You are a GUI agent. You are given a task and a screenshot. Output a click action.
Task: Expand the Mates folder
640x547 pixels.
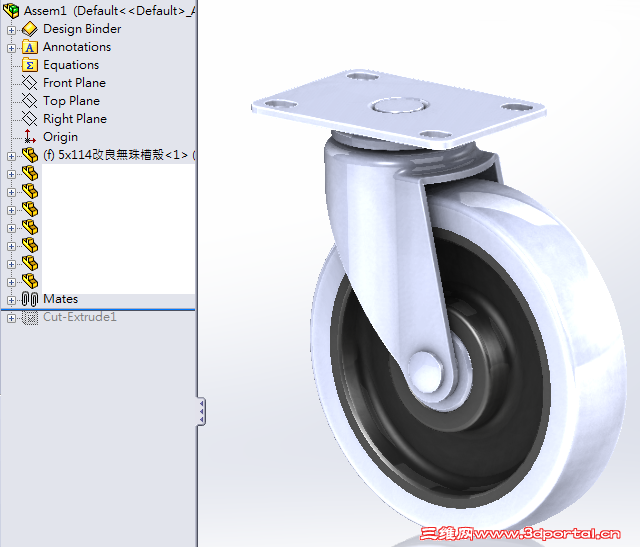pyautogui.click(x=11, y=300)
